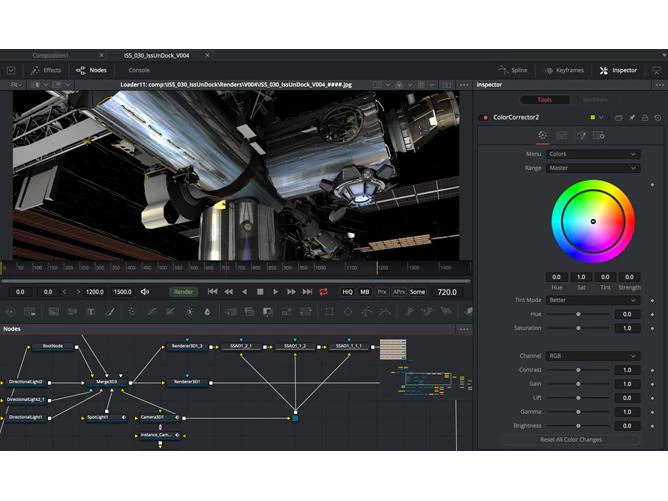The width and height of the screenshot is (668, 501).
Task: Add a Background tool from the toolbar
Action: pyautogui.click(x=54, y=312)
